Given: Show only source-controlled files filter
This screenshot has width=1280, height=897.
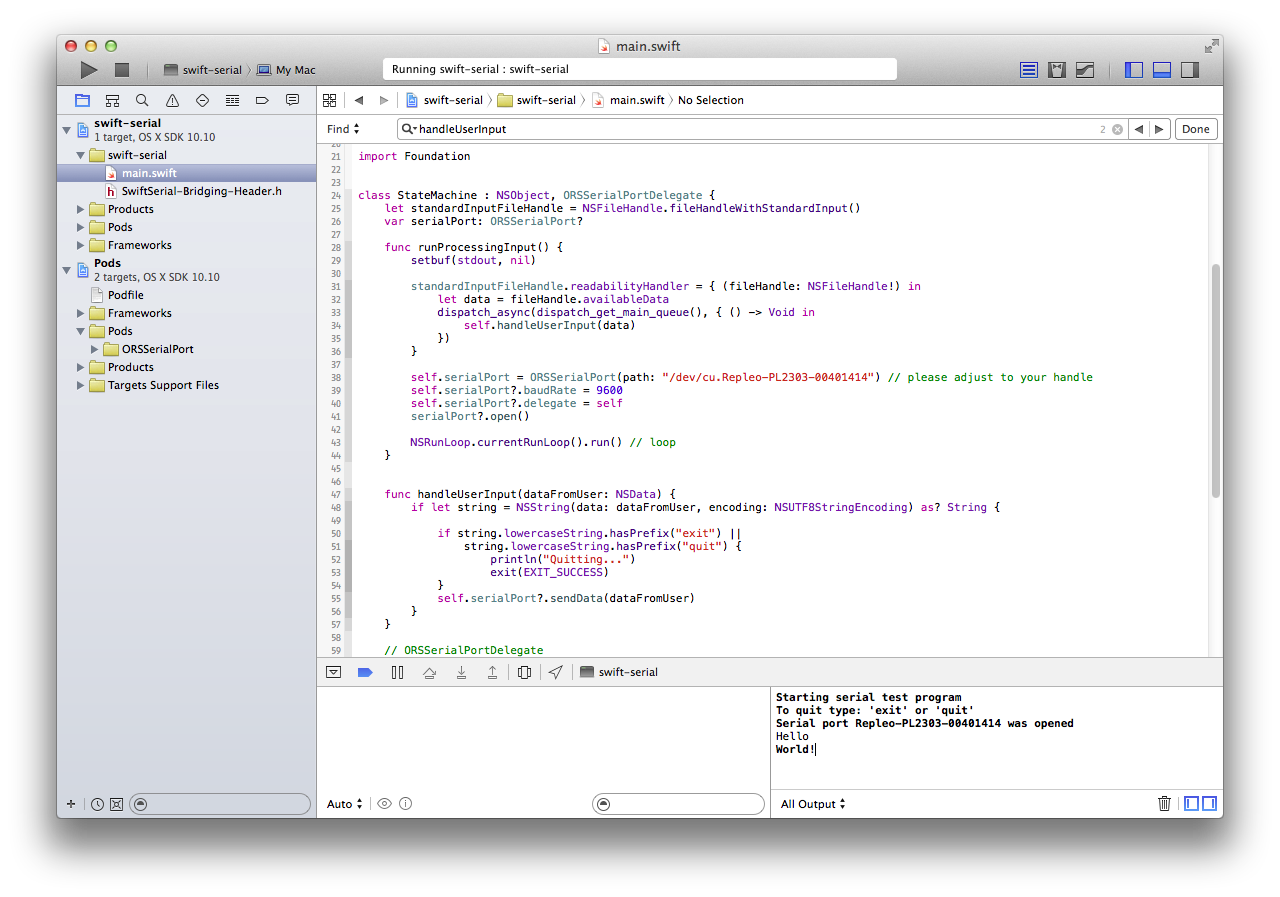Looking at the screenshot, I should click(x=116, y=804).
